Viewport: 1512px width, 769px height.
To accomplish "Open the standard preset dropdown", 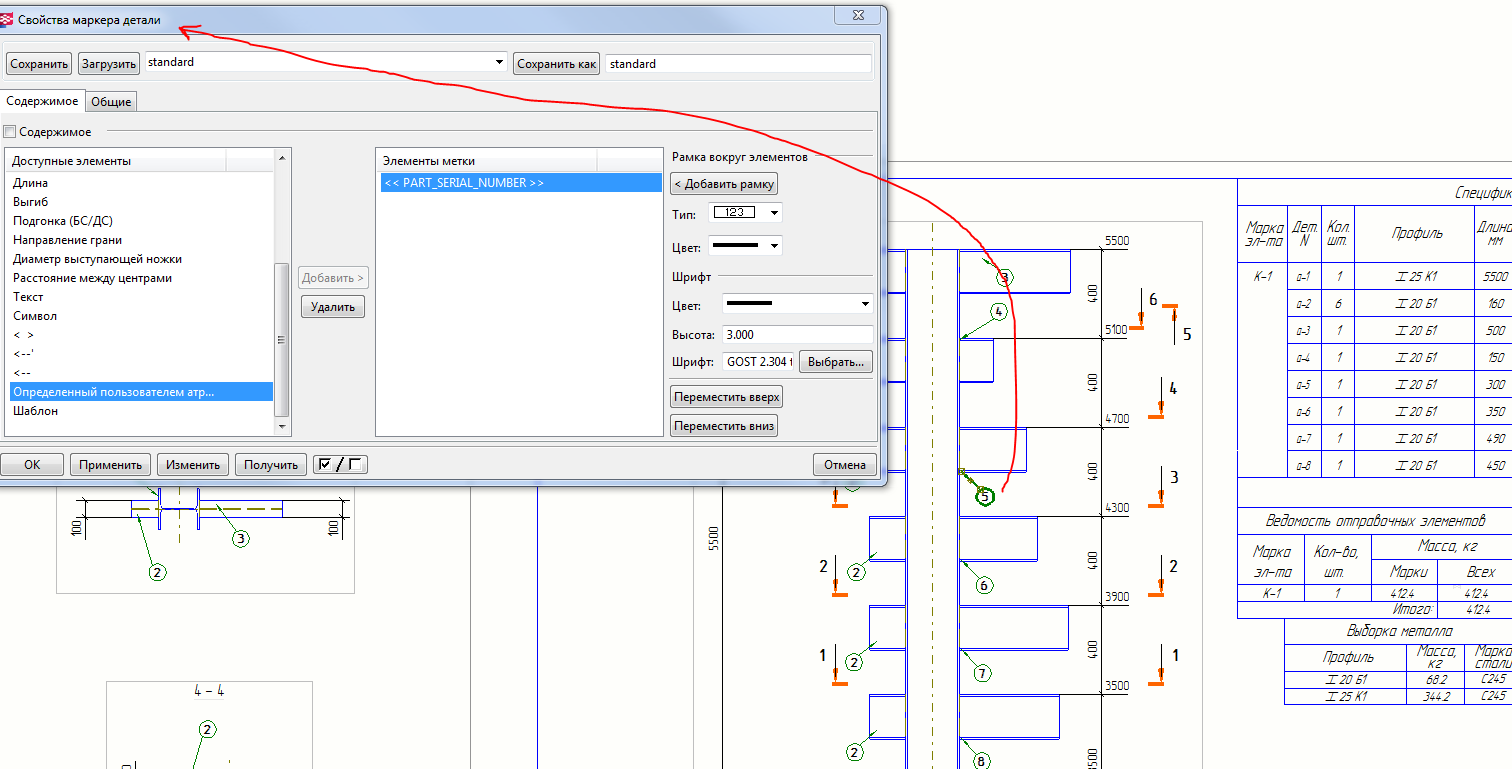I will click(x=499, y=63).
